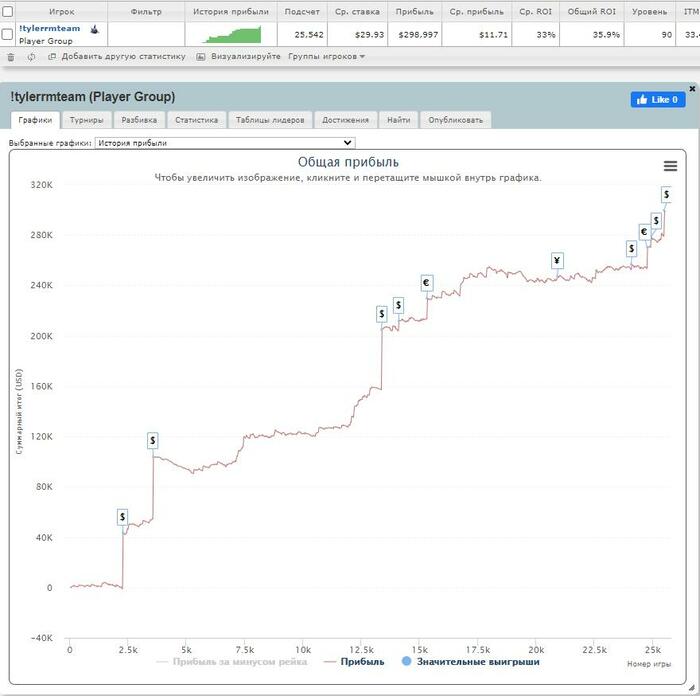
Task: Expand the Группы игроков dropdown
Action: (327, 57)
